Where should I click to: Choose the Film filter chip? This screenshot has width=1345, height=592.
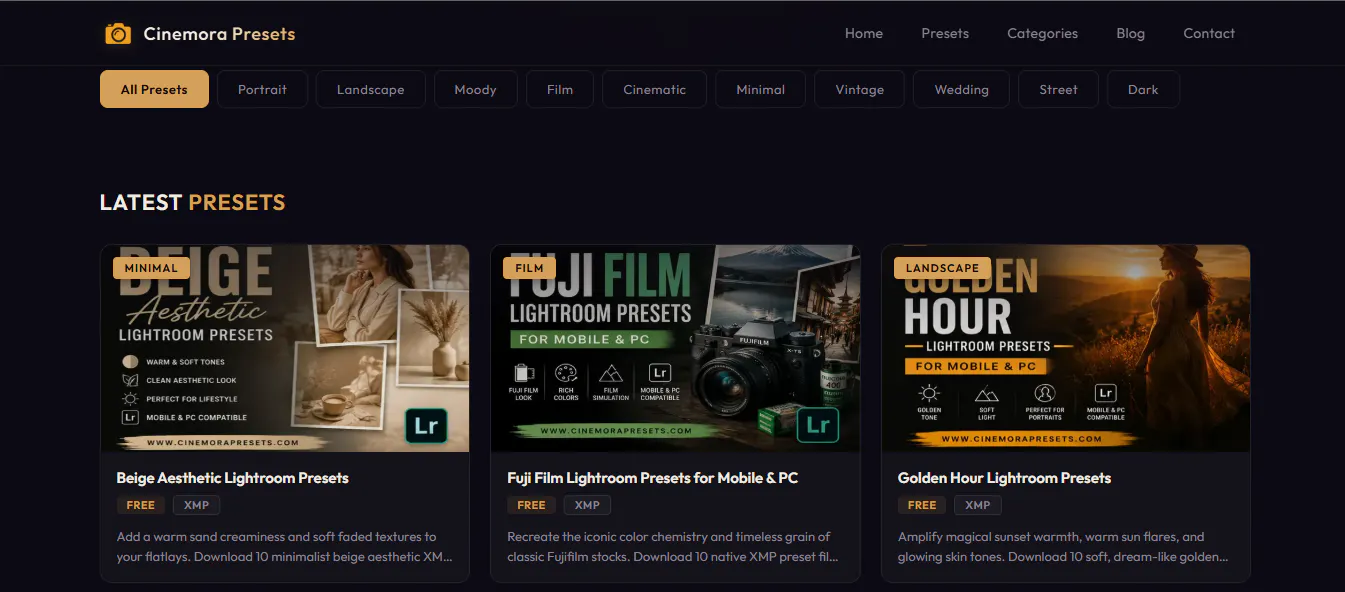(560, 89)
